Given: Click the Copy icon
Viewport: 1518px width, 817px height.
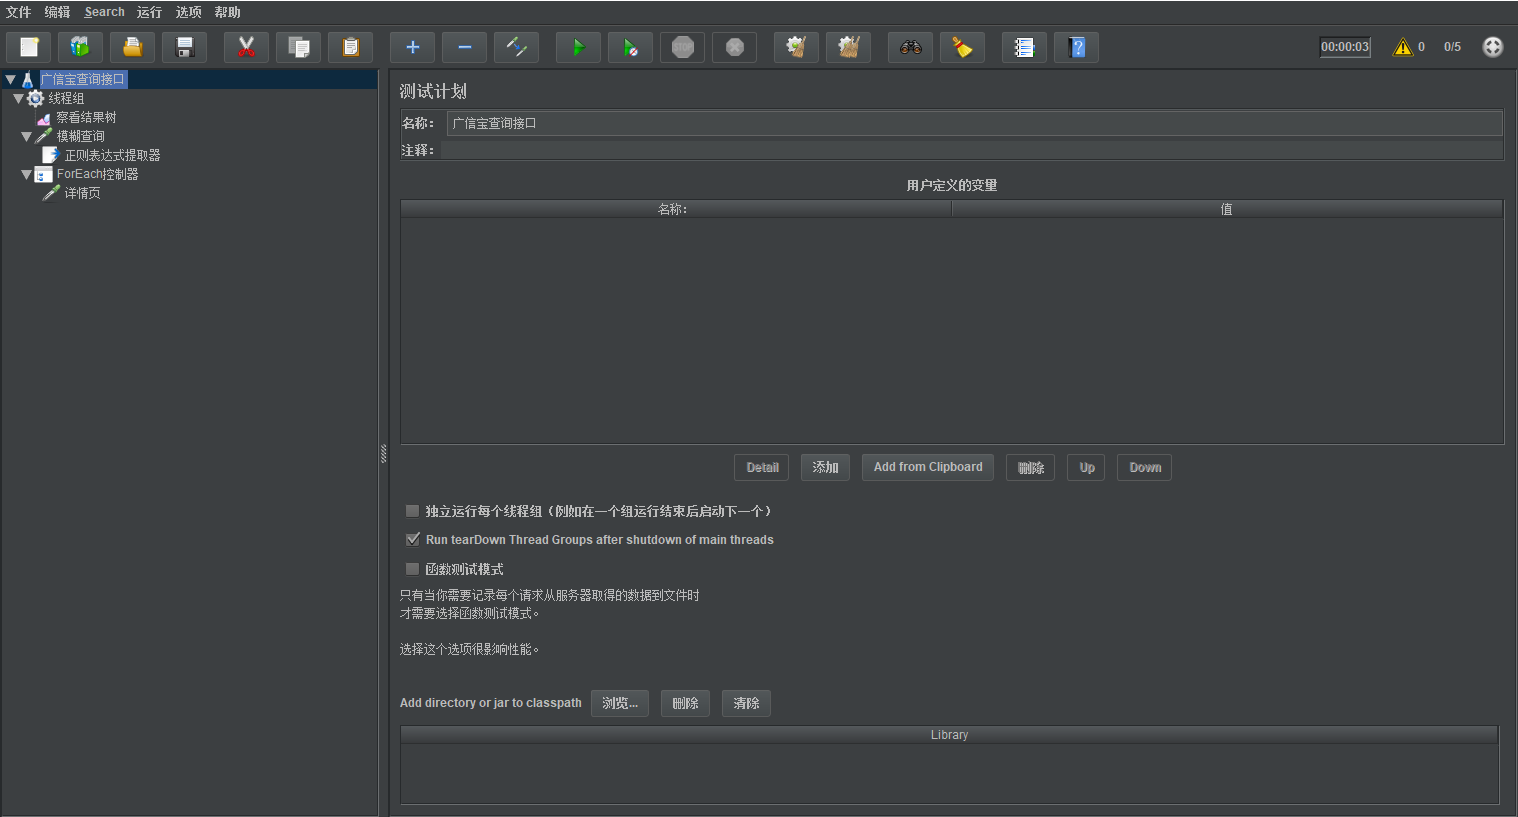Looking at the screenshot, I should coord(298,47).
